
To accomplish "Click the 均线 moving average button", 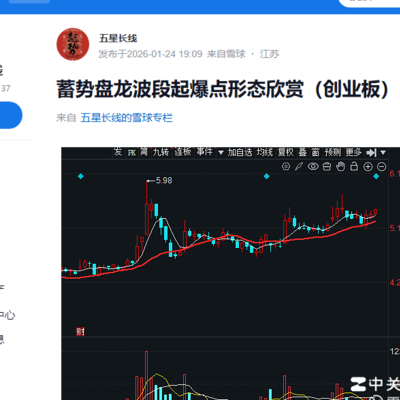I will [x=265, y=152].
